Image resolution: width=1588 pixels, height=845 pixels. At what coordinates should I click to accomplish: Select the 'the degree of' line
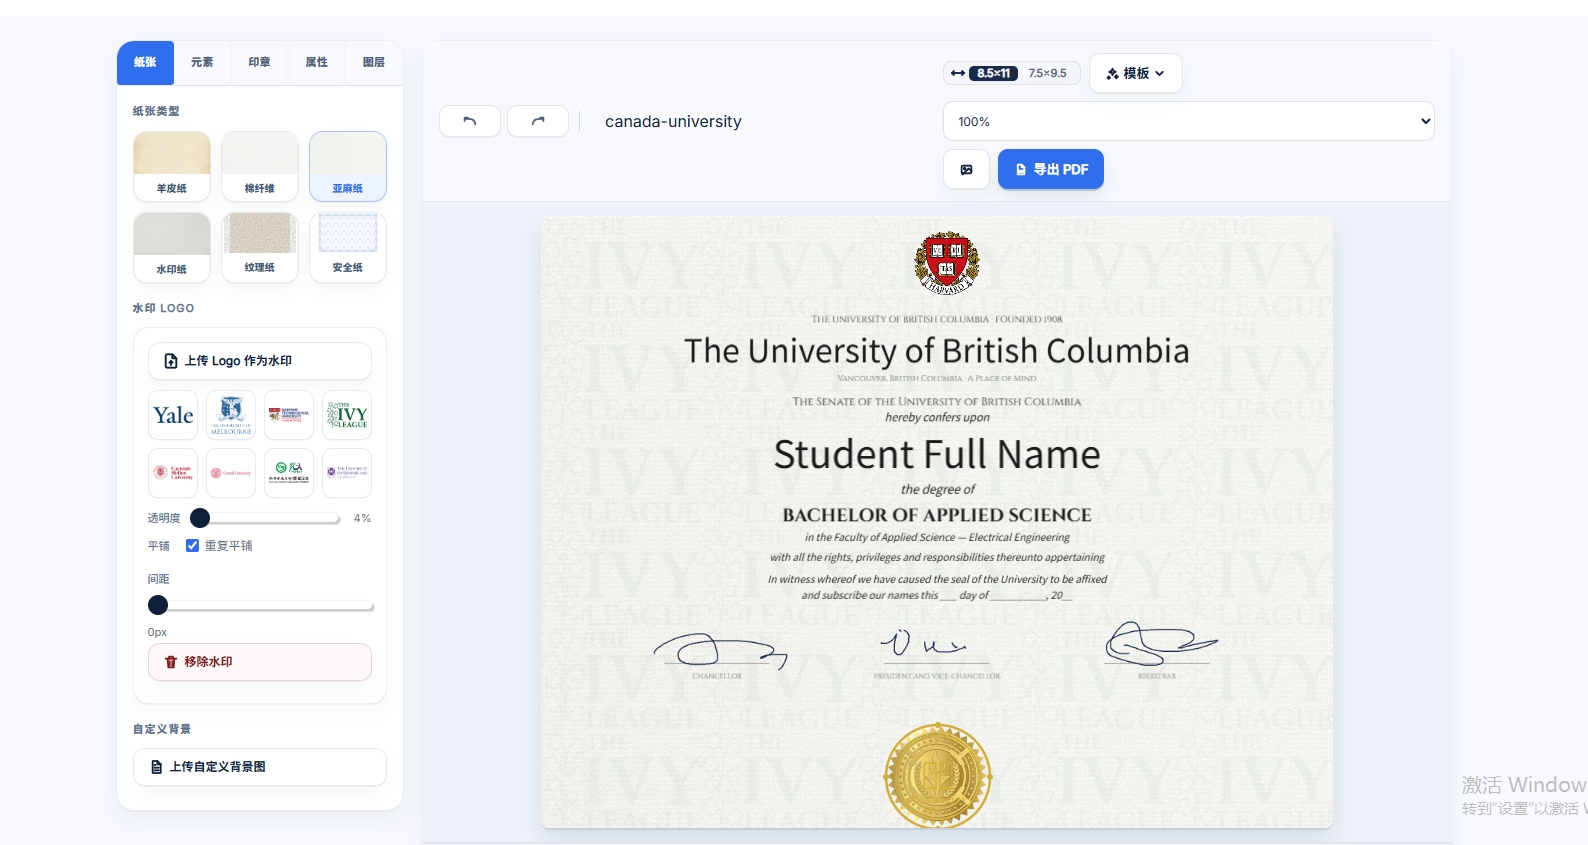point(937,489)
